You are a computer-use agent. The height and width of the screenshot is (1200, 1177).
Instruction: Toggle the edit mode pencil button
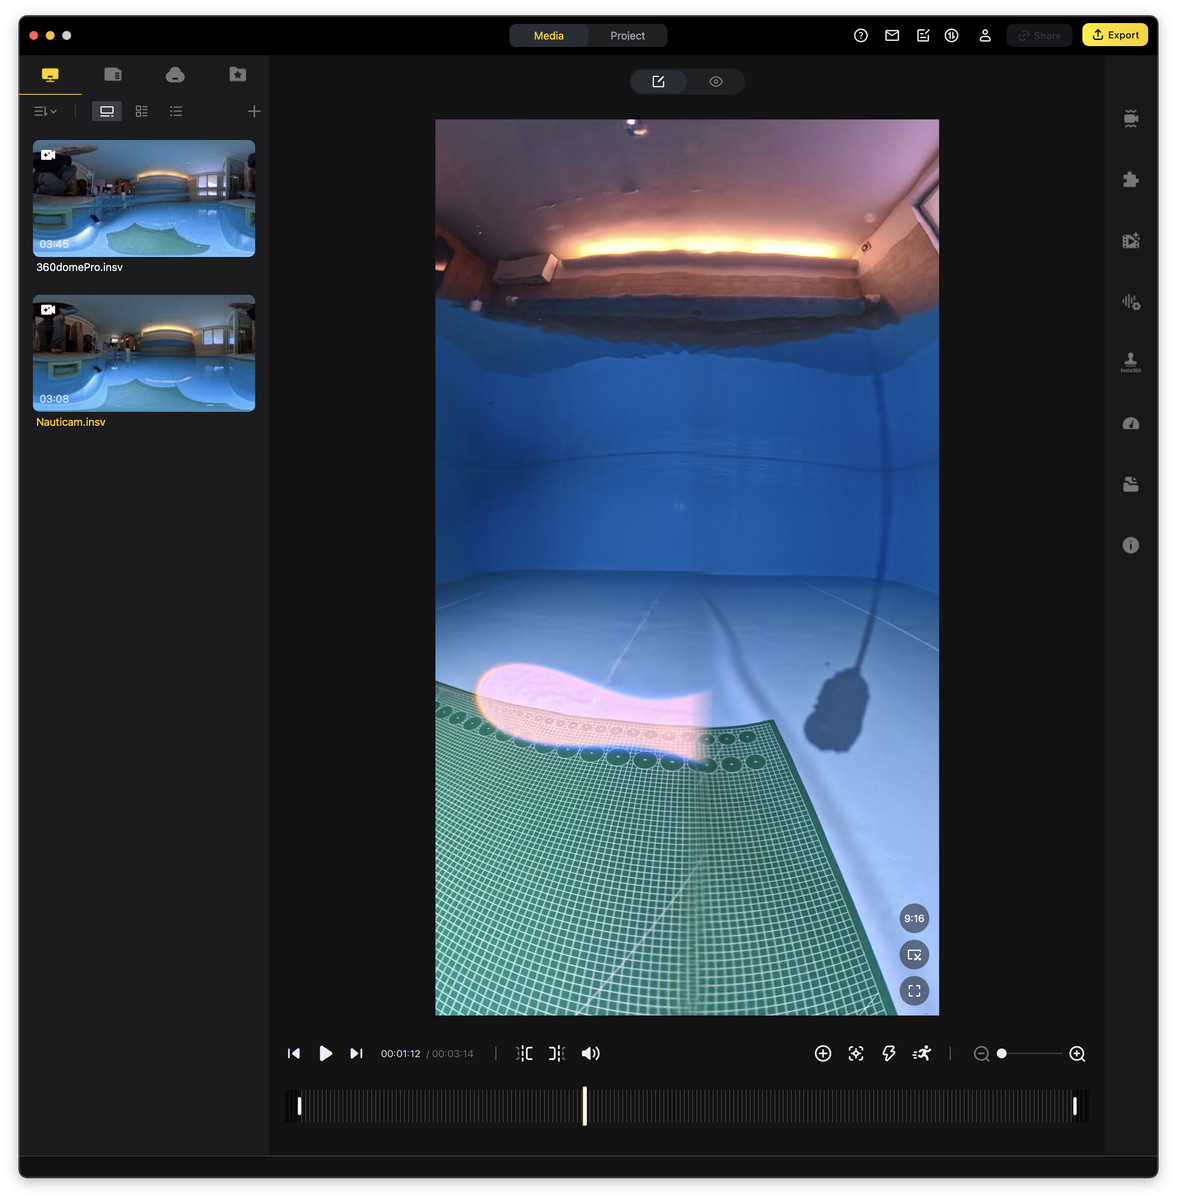(658, 82)
